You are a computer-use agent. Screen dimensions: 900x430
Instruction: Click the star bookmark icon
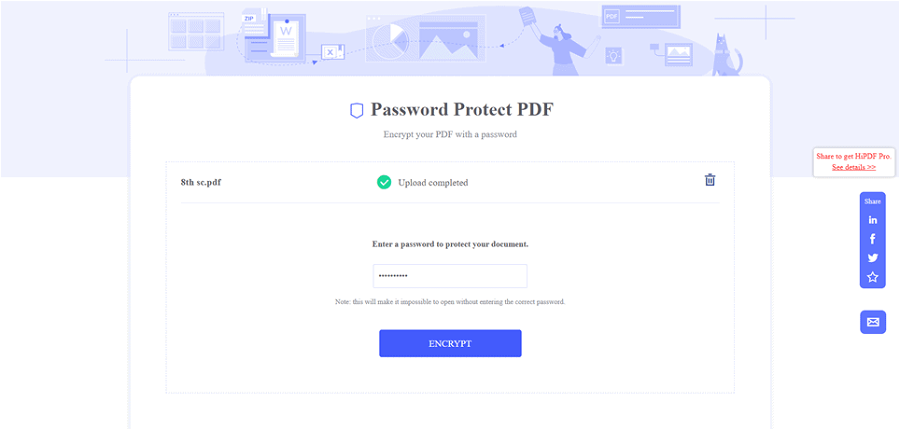click(x=872, y=277)
